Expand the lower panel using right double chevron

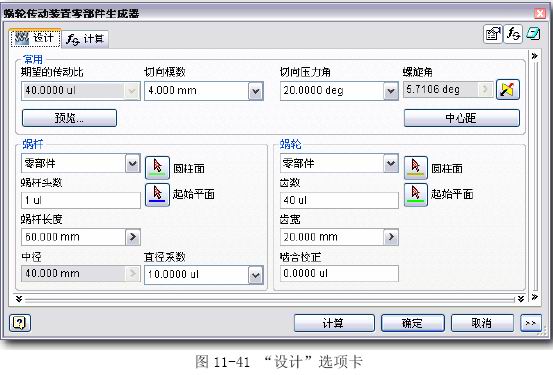pyautogui.click(x=521, y=299)
